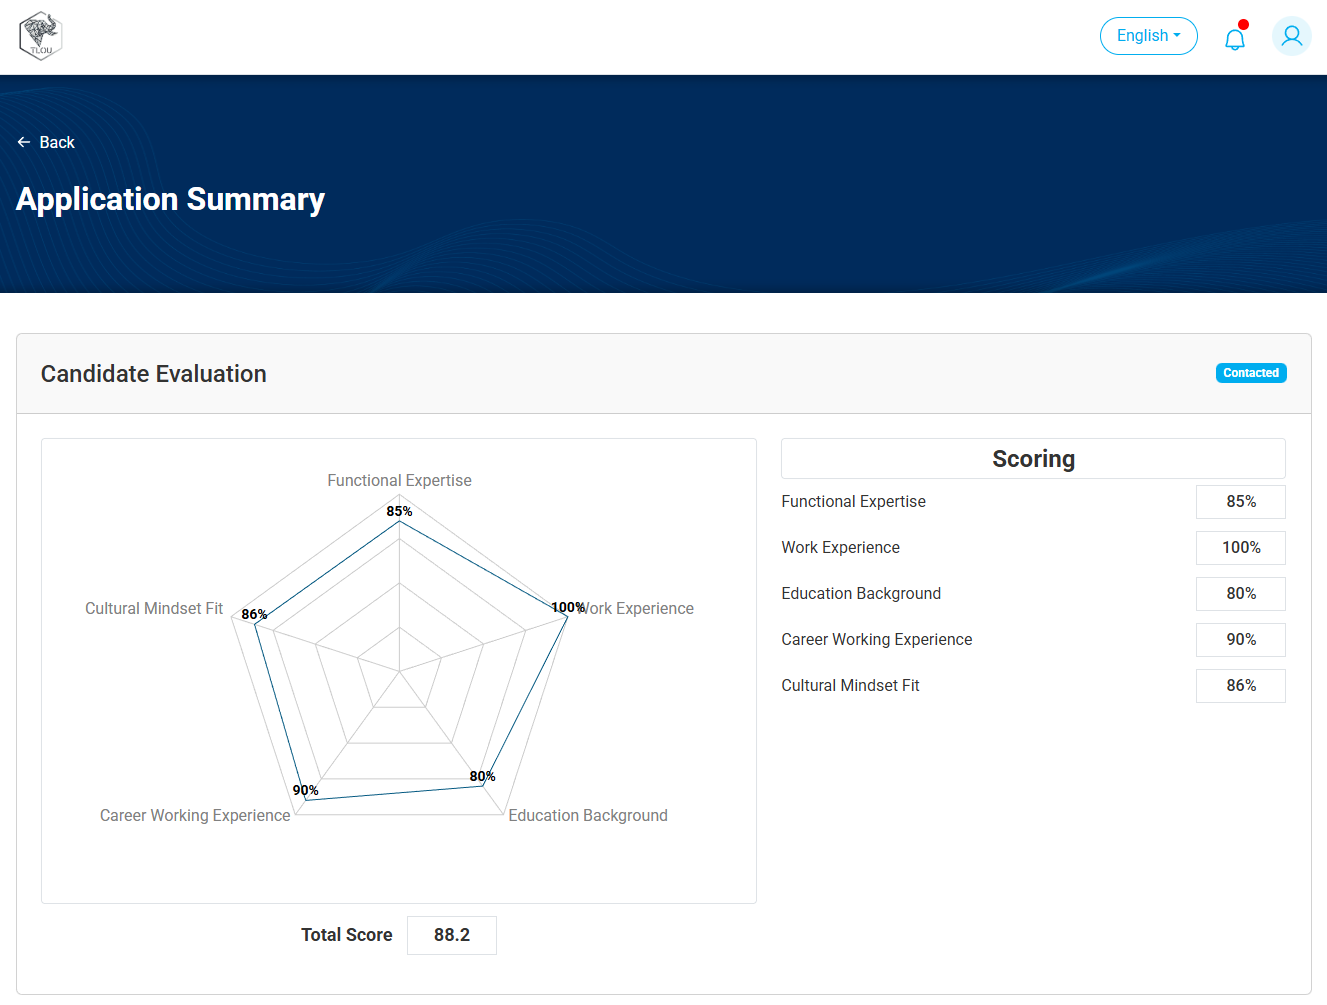The height and width of the screenshot is (1005, 1327).
Task: Click the Total Score 88.2 field
Action: tap(451, 935)
